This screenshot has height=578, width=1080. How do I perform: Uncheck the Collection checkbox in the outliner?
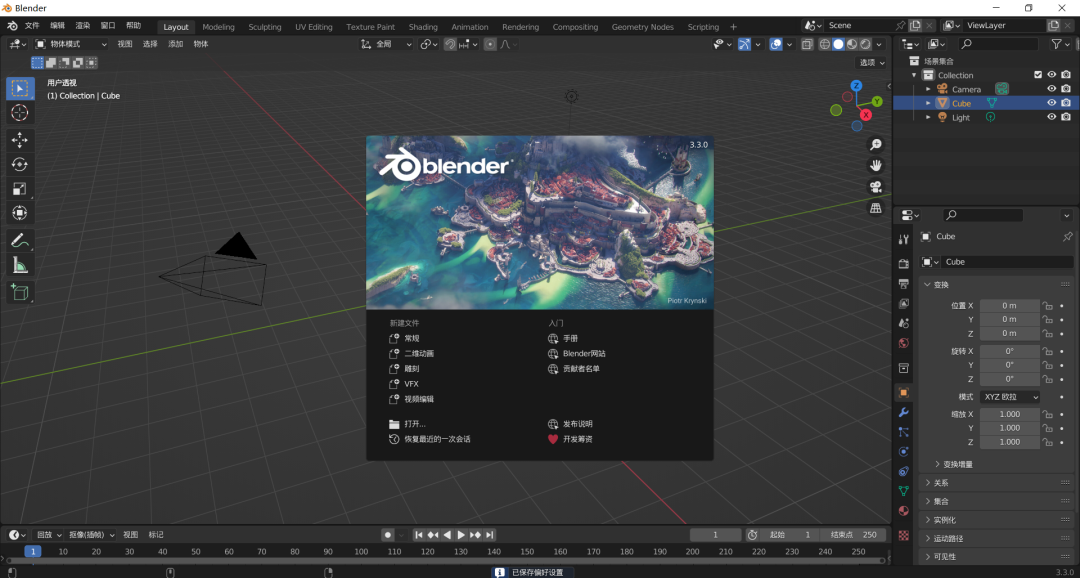(1038, 74)
